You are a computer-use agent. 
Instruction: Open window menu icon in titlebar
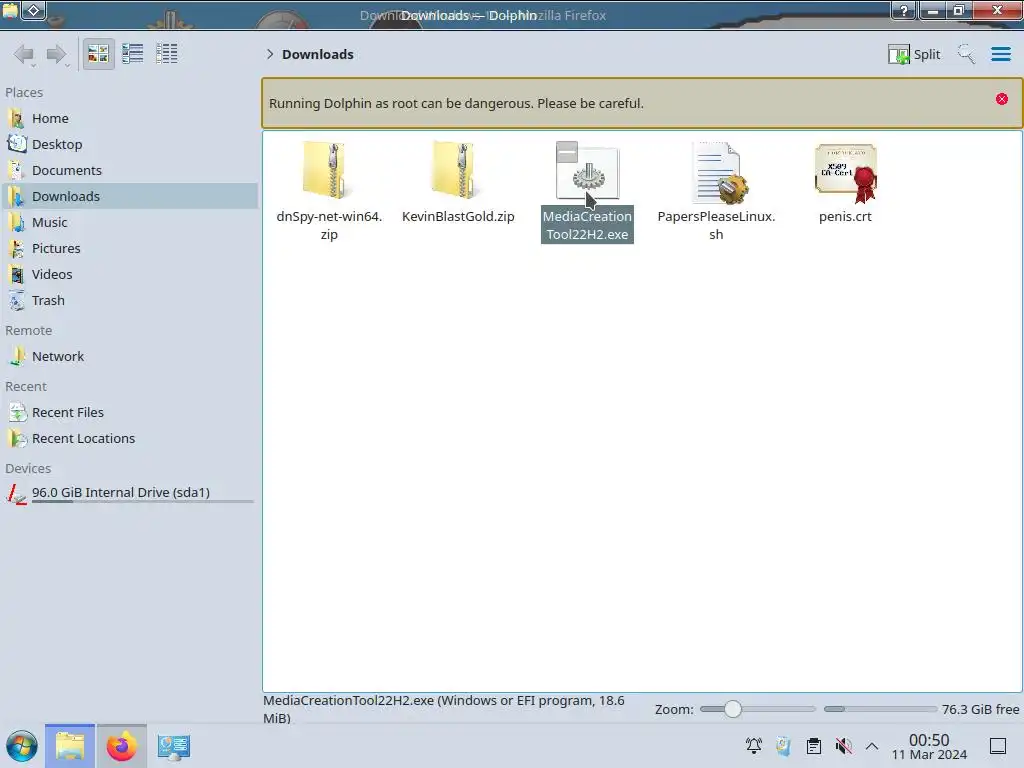[x=10, y=10]
